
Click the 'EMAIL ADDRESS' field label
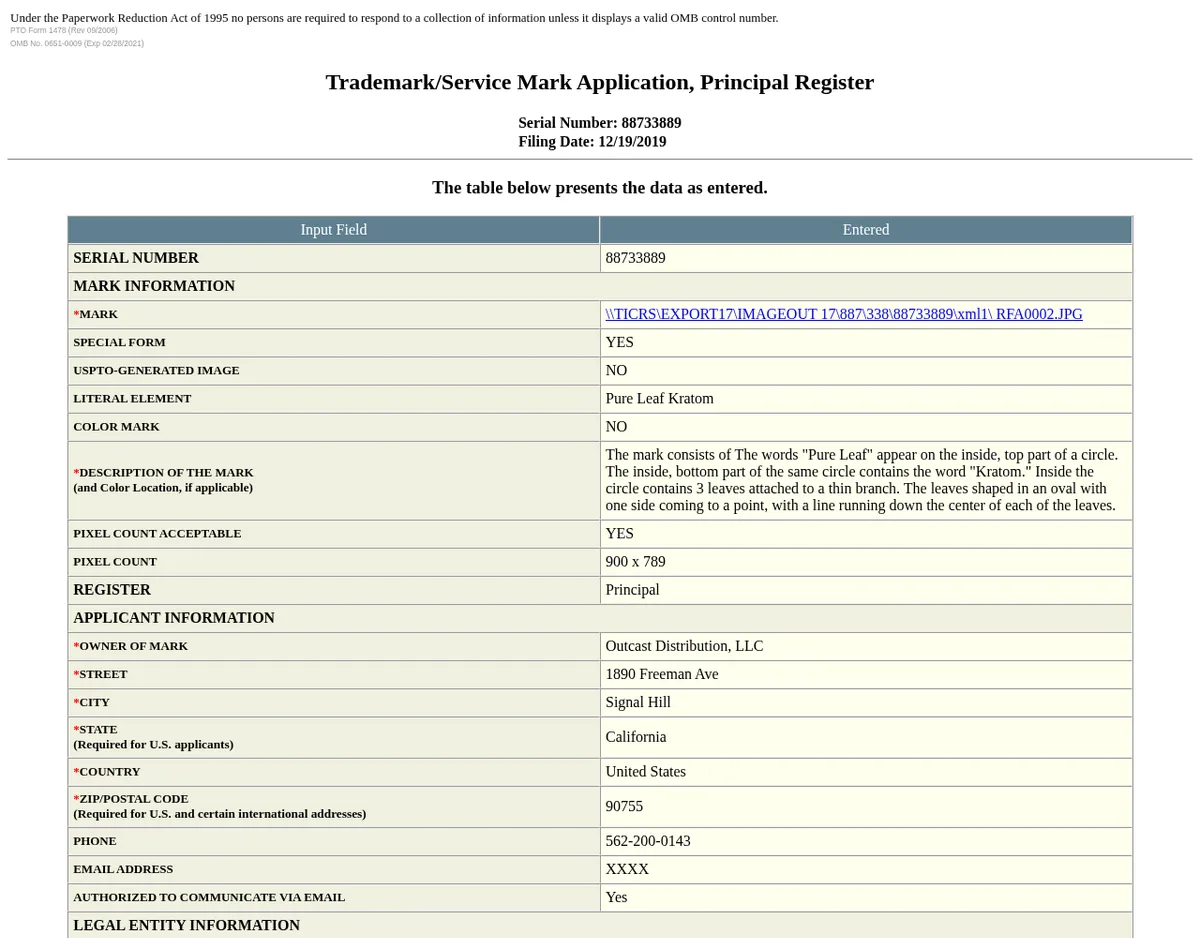pos(123,869)
